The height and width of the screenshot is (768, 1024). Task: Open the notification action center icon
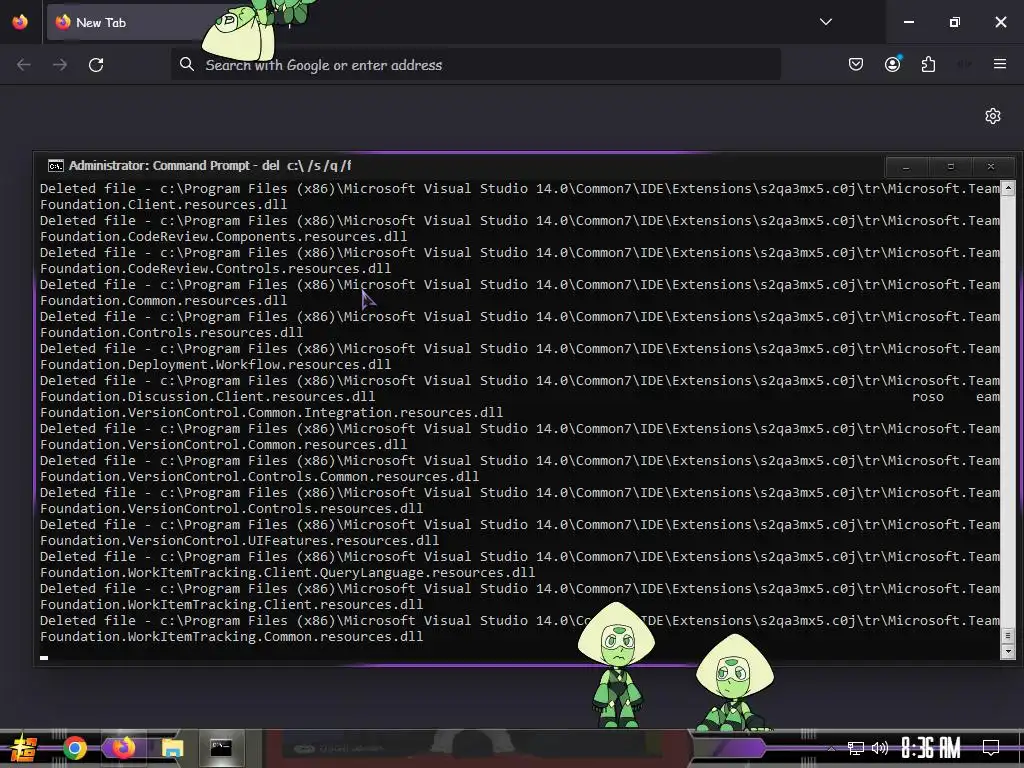click(x=991, y=748)
